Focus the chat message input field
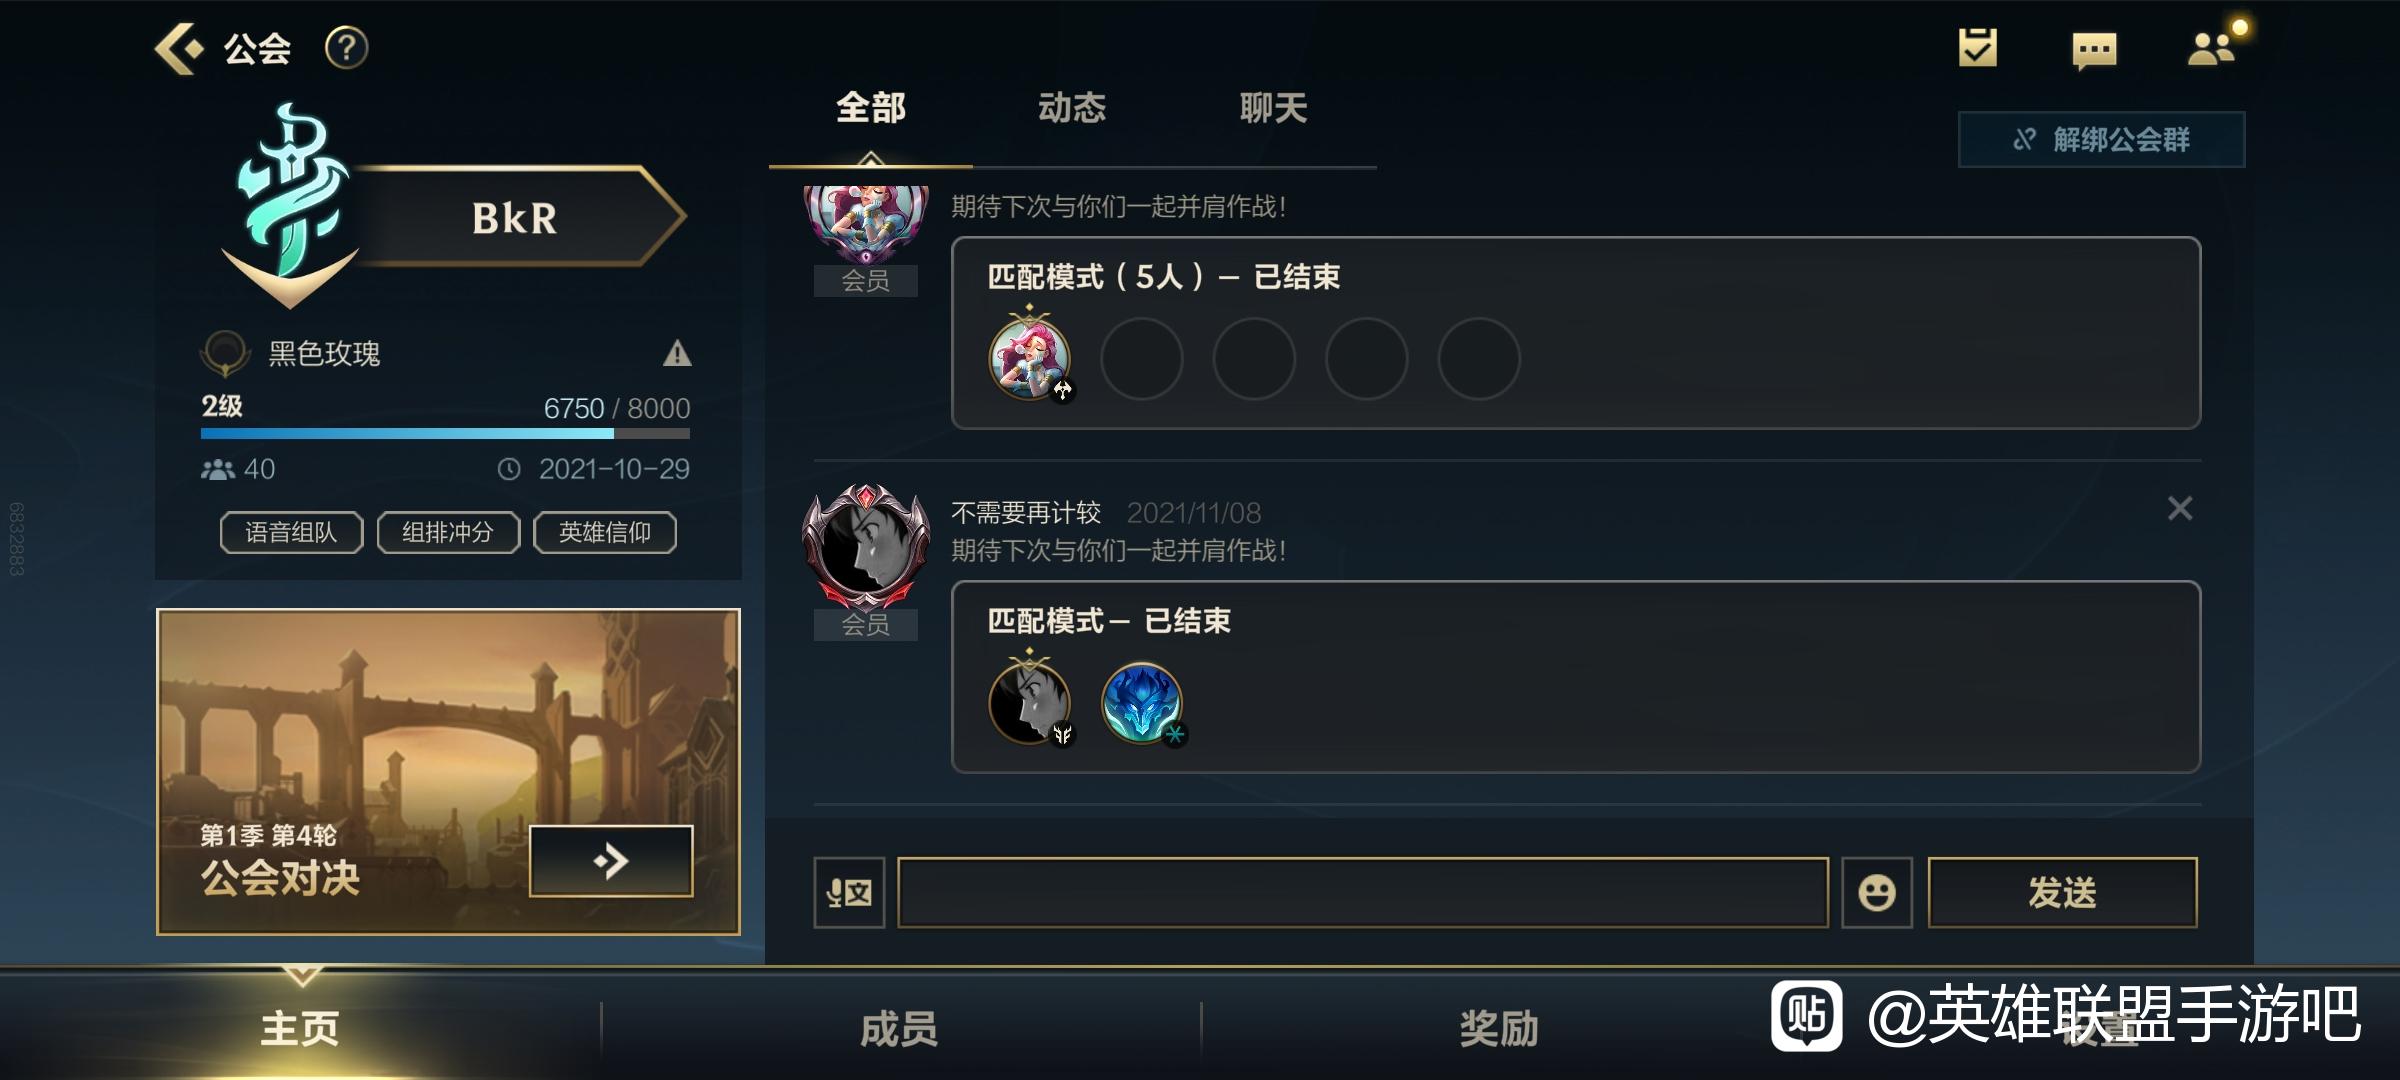 tap(1363, 892)
